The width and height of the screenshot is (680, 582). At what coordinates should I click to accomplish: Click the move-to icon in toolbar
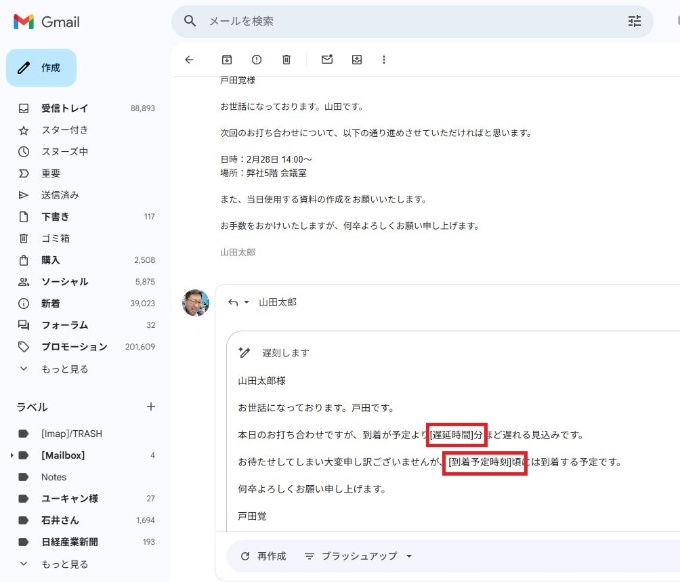point(357,59)
